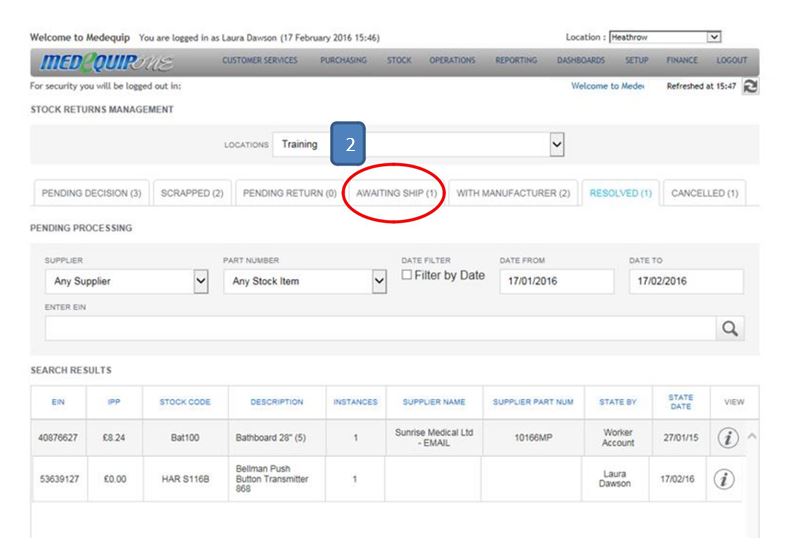
Task: Click the HAR S116B stock code cell
Action: coord(185,479)
